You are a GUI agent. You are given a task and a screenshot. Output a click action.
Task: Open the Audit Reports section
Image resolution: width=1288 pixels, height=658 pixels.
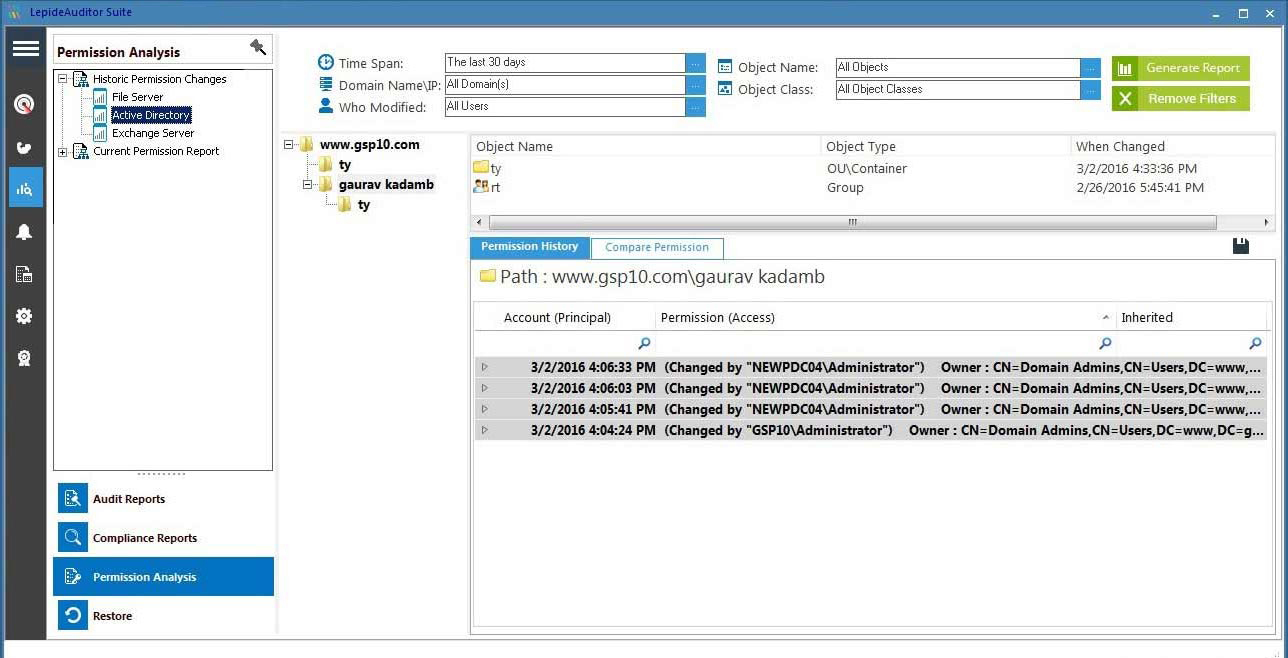pos(163,498)
